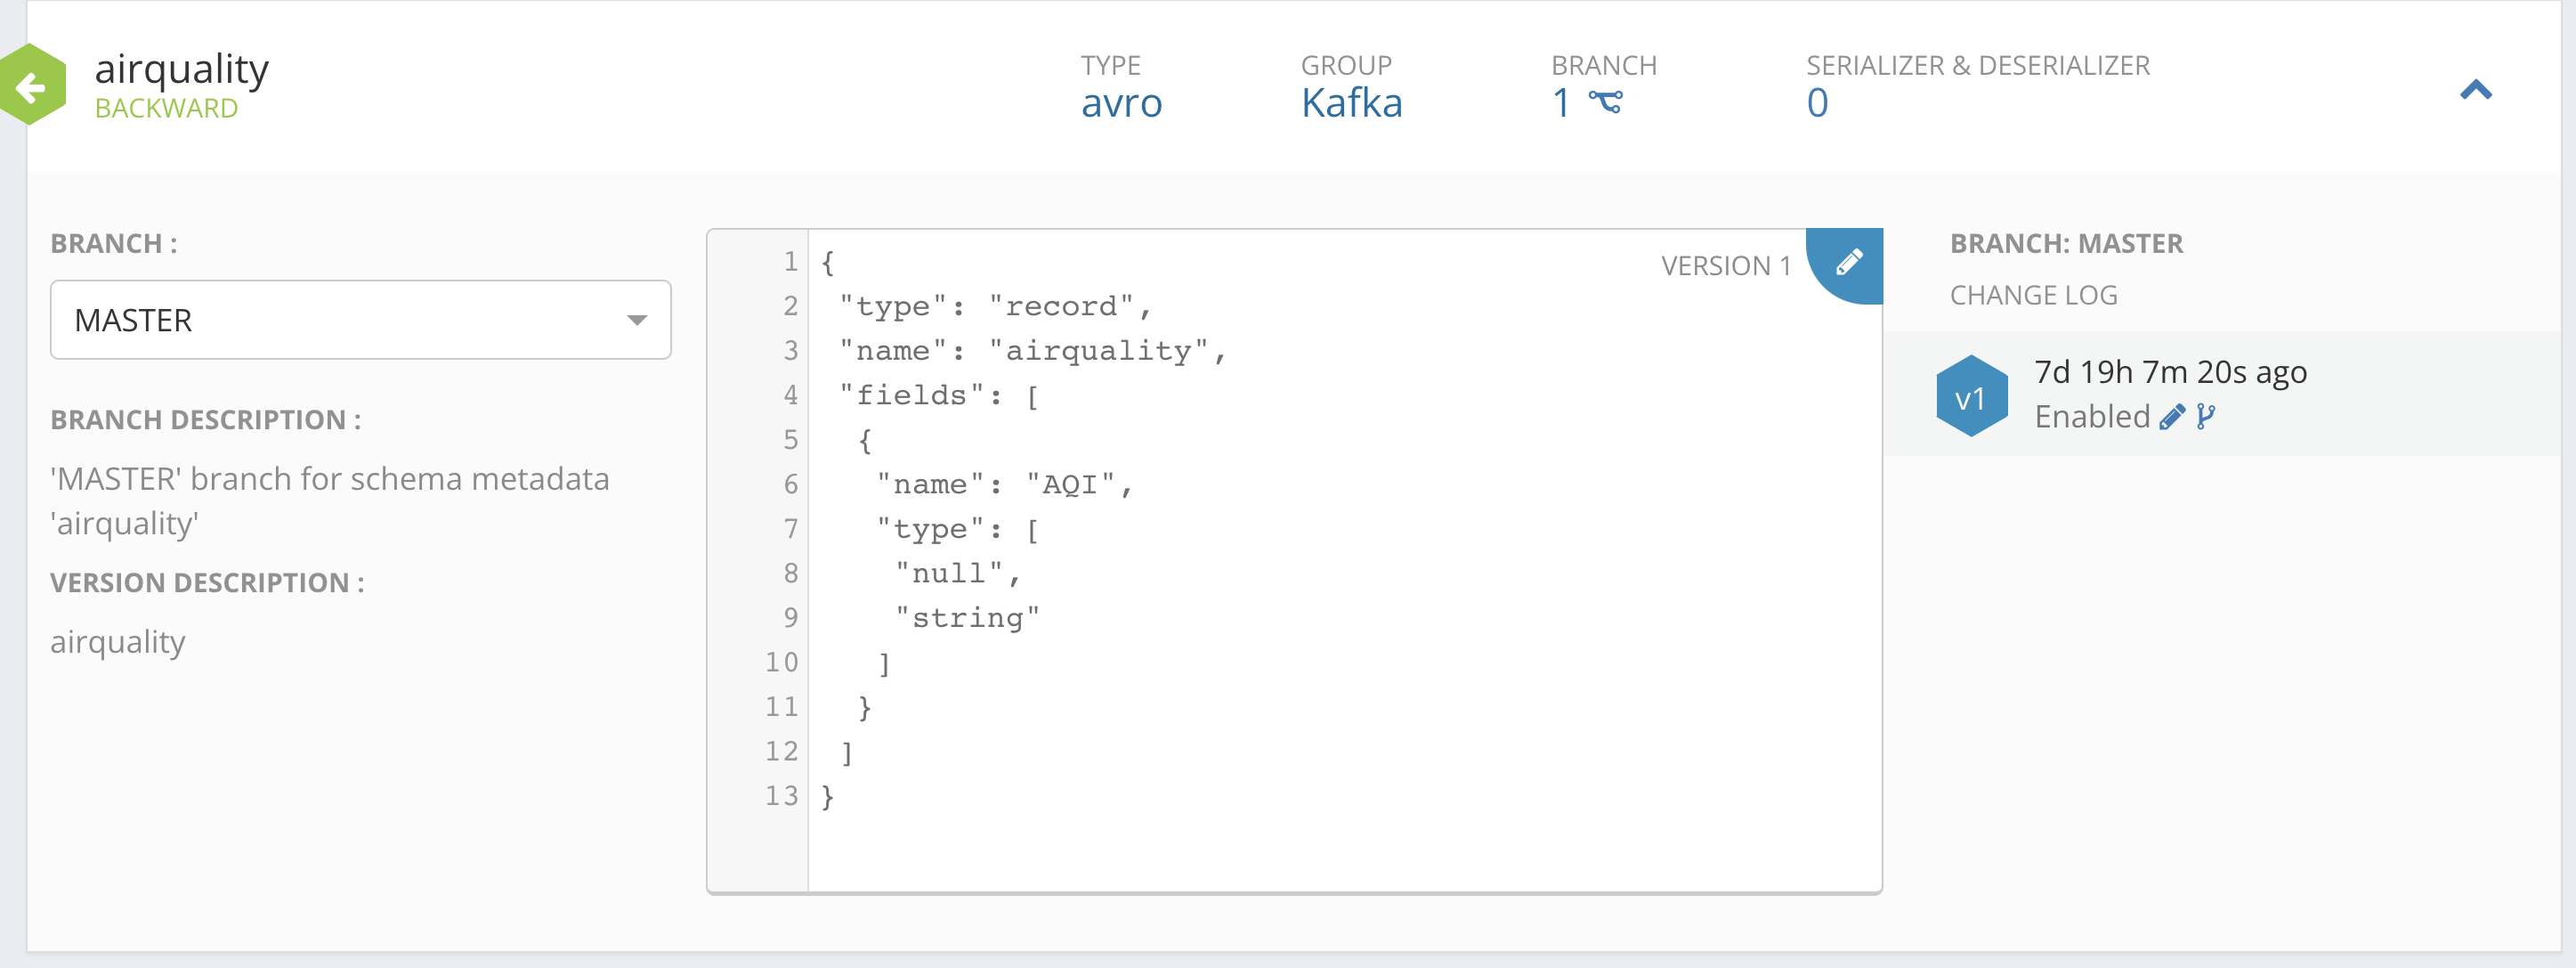Click the v1 hexagon version badge
Image resolution: width=2576 pixels, height=968 pixels.
(x=1971, y=398)
